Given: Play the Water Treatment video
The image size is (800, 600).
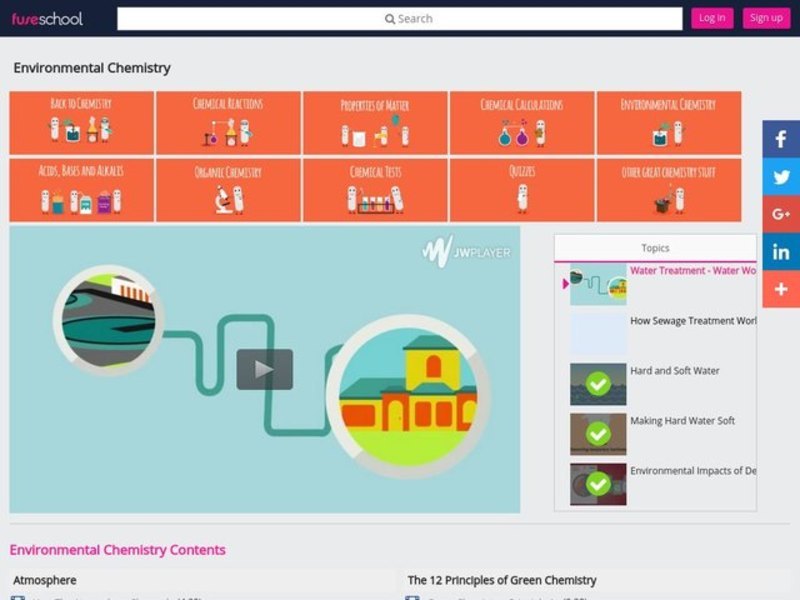Looking at the screenshot, I should [x=264, y=369].
